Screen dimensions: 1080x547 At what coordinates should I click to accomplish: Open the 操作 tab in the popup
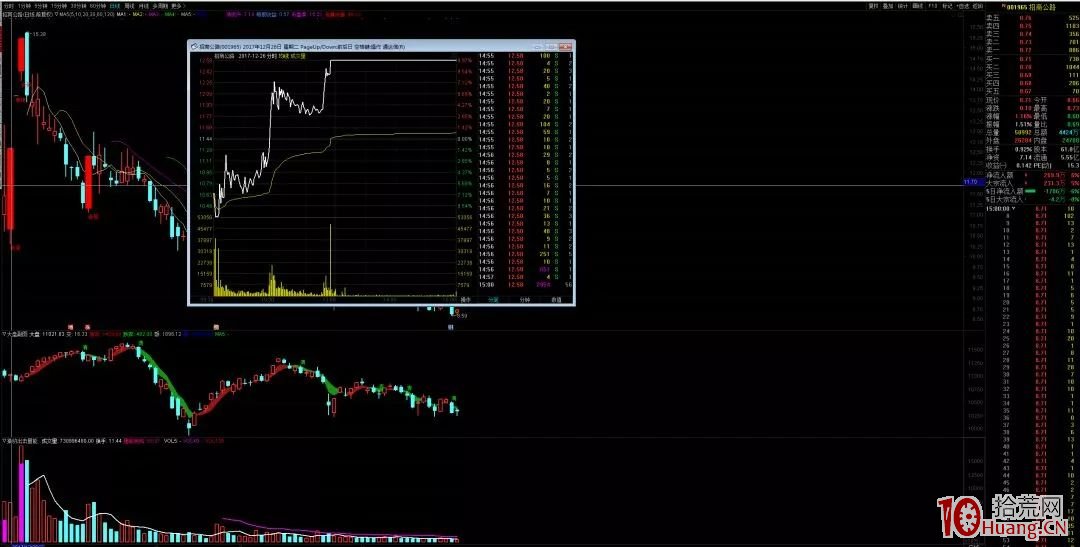[x=465, y=300]
